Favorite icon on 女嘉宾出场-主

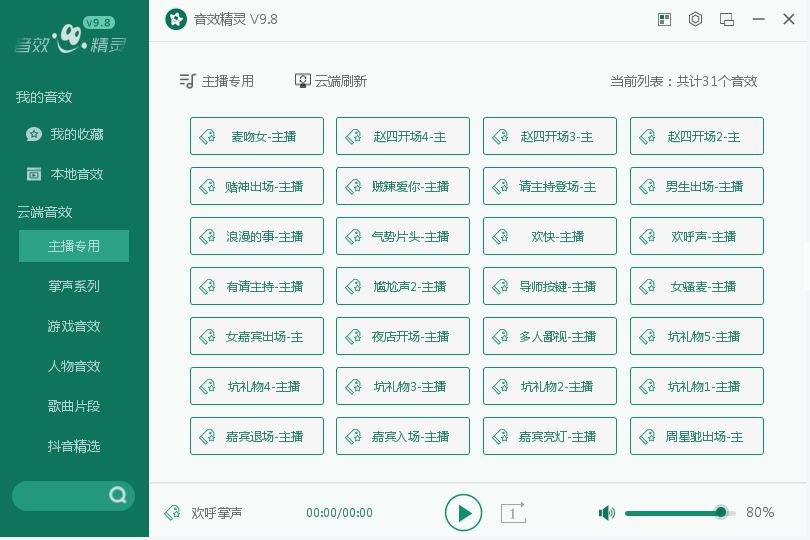[x=207, y=336]
